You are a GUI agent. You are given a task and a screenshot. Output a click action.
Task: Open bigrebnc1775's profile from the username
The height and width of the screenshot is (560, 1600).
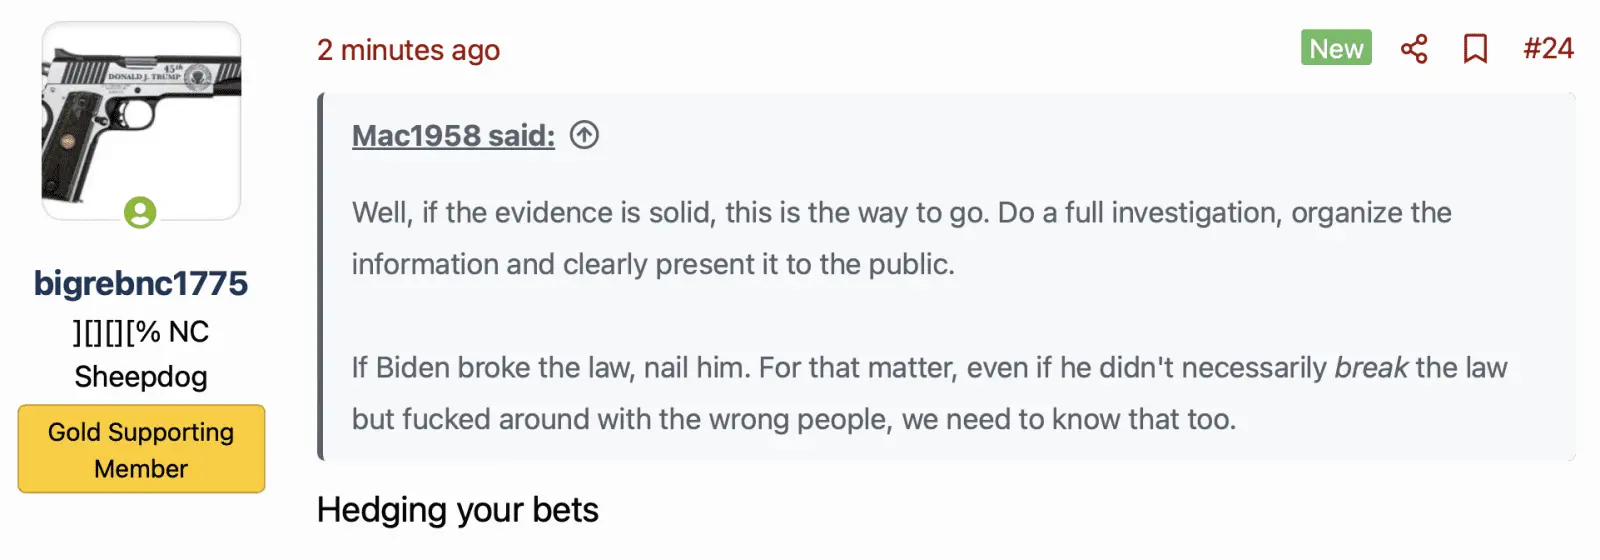(x=141, y=283)
